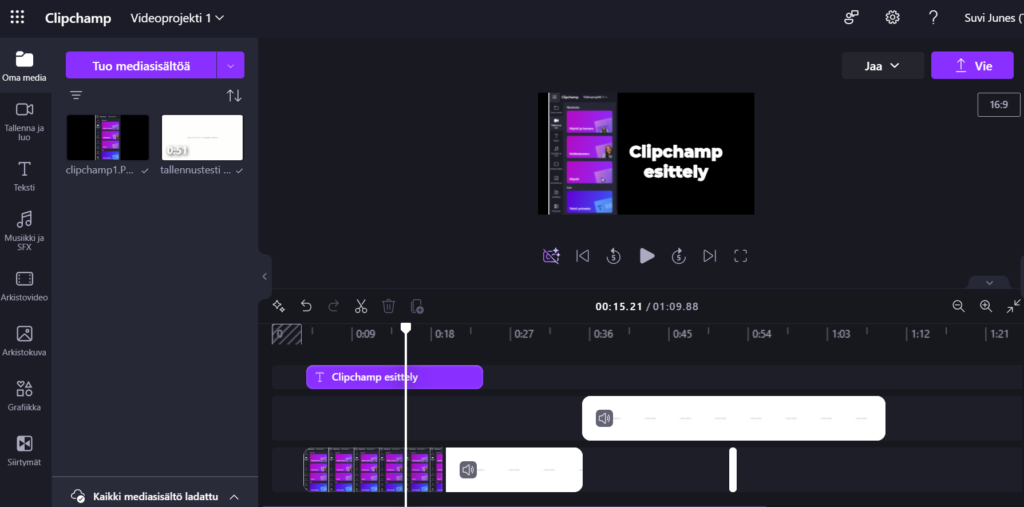Click the sort media arrows icon
This screenshot has height=507, width=1024.
coord(234,96)
